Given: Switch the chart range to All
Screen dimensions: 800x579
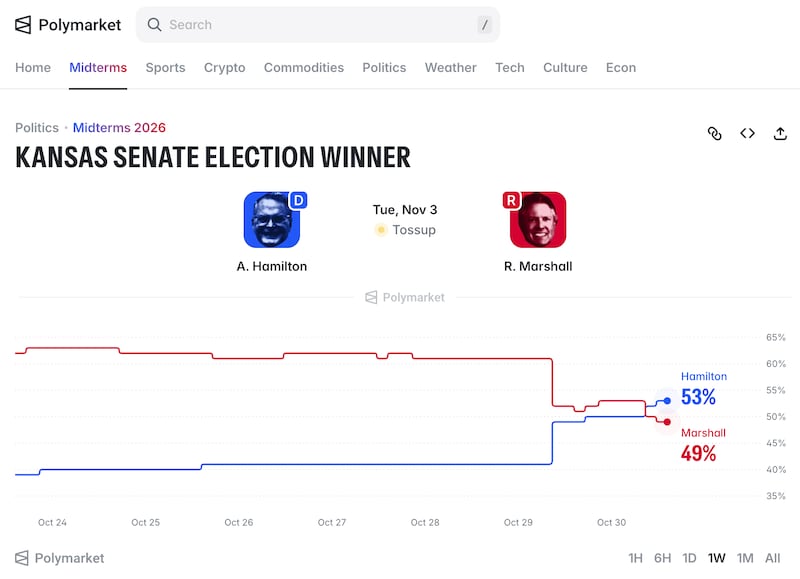Looking at the screenshot, I should (772, 558).
